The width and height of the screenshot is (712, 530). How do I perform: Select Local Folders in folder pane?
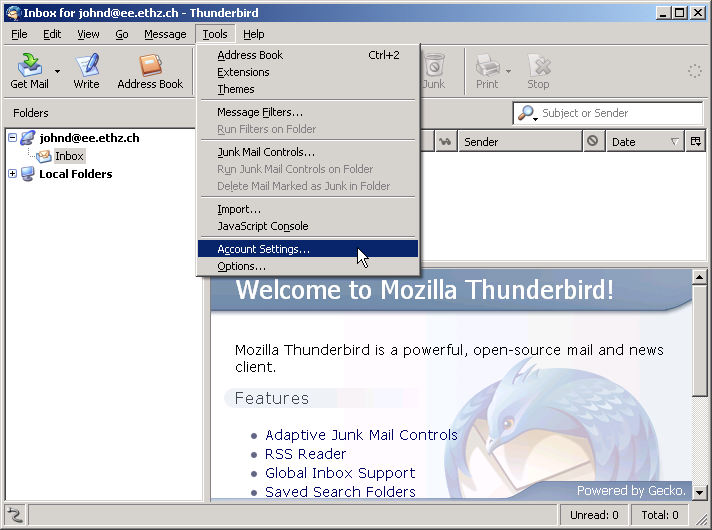pyautogui.click(x=75, y=174)
